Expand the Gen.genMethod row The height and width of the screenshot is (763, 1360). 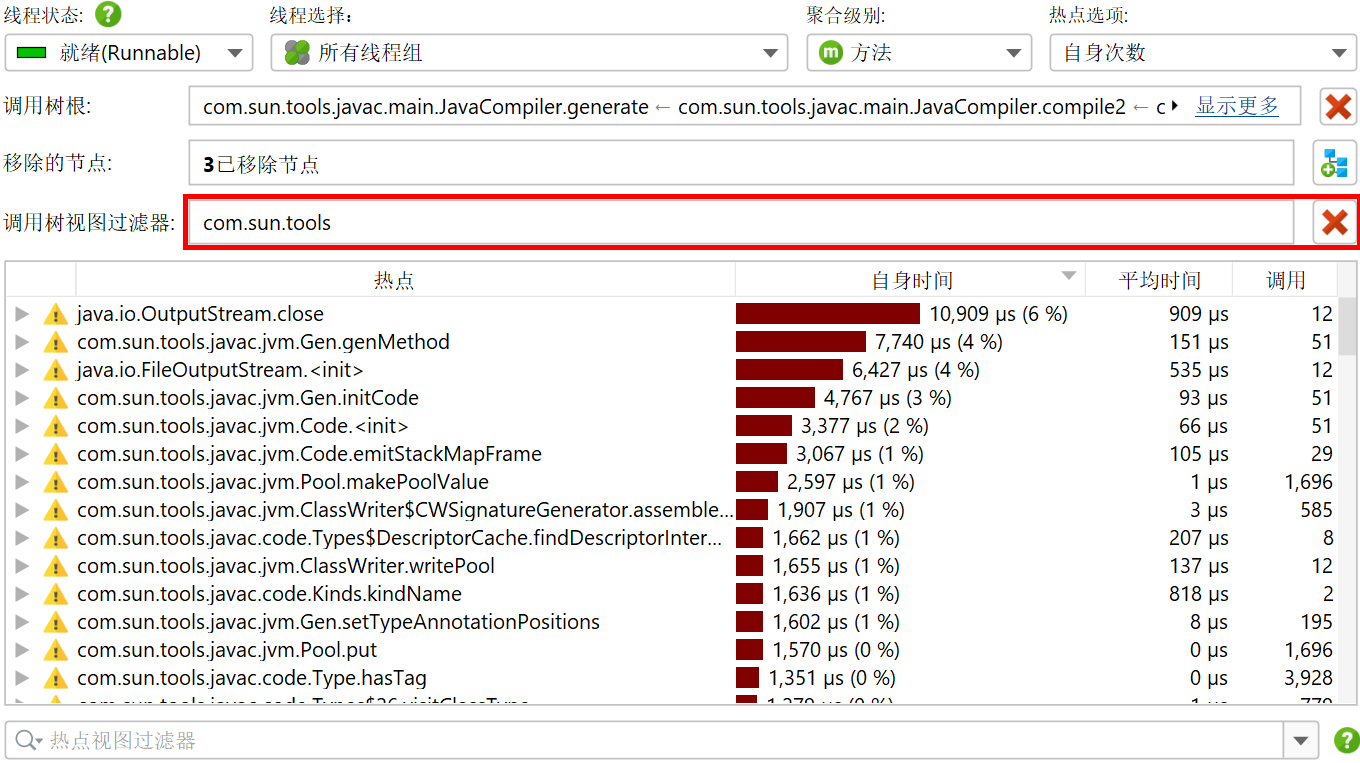coord(22,342)
